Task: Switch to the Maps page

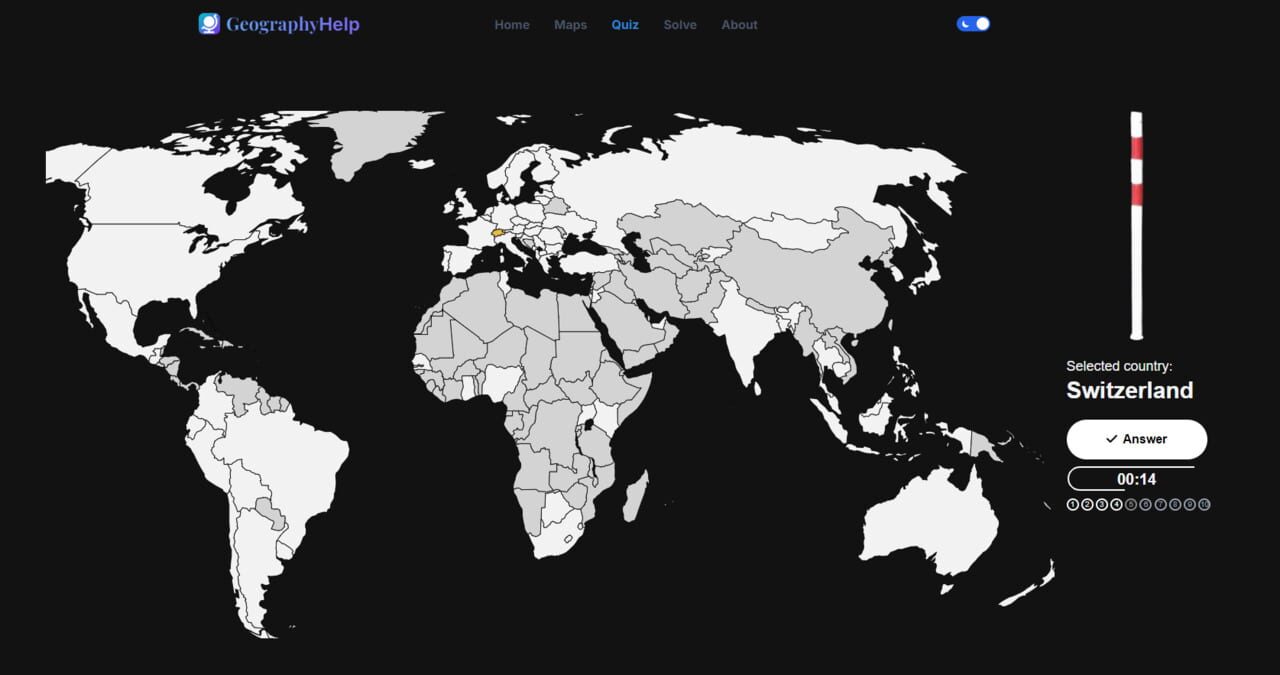Action: 570,25
